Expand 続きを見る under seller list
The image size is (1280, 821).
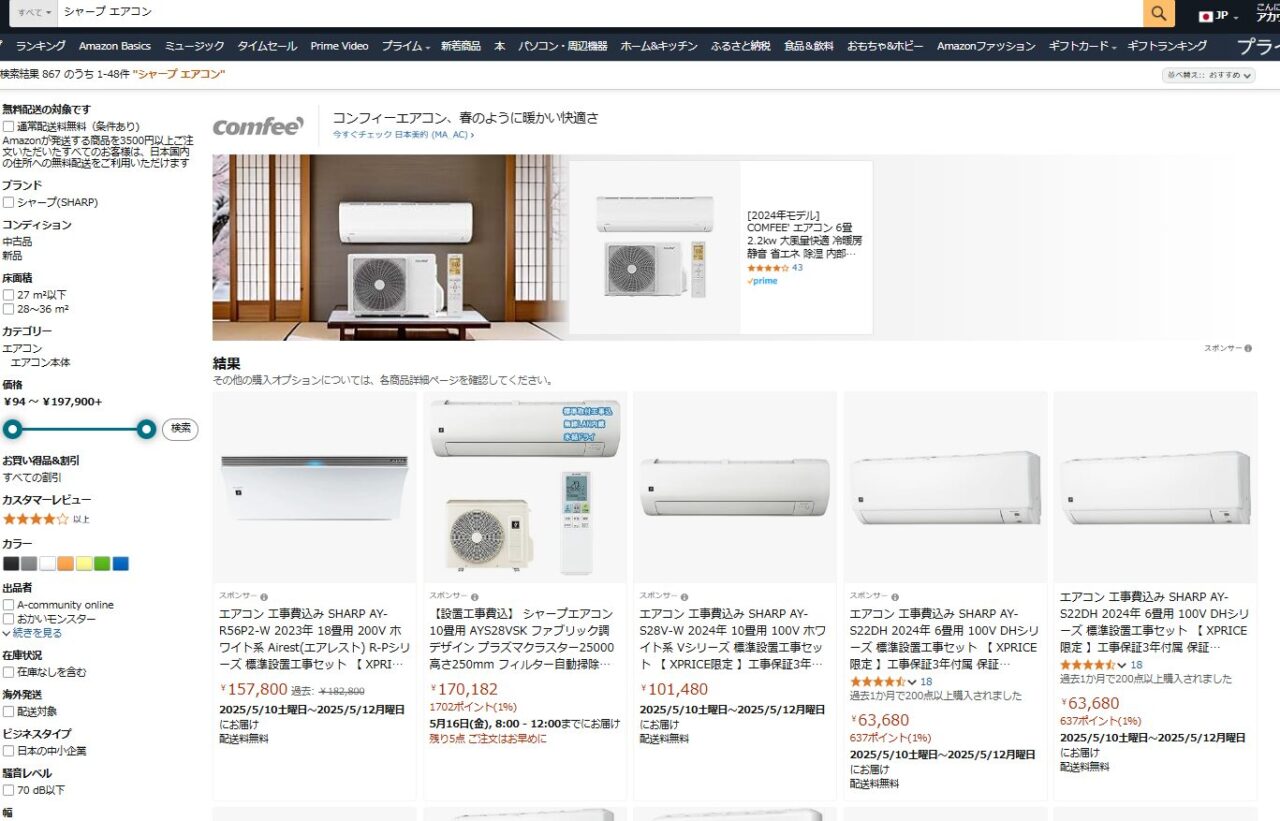(x=32, y=633)
